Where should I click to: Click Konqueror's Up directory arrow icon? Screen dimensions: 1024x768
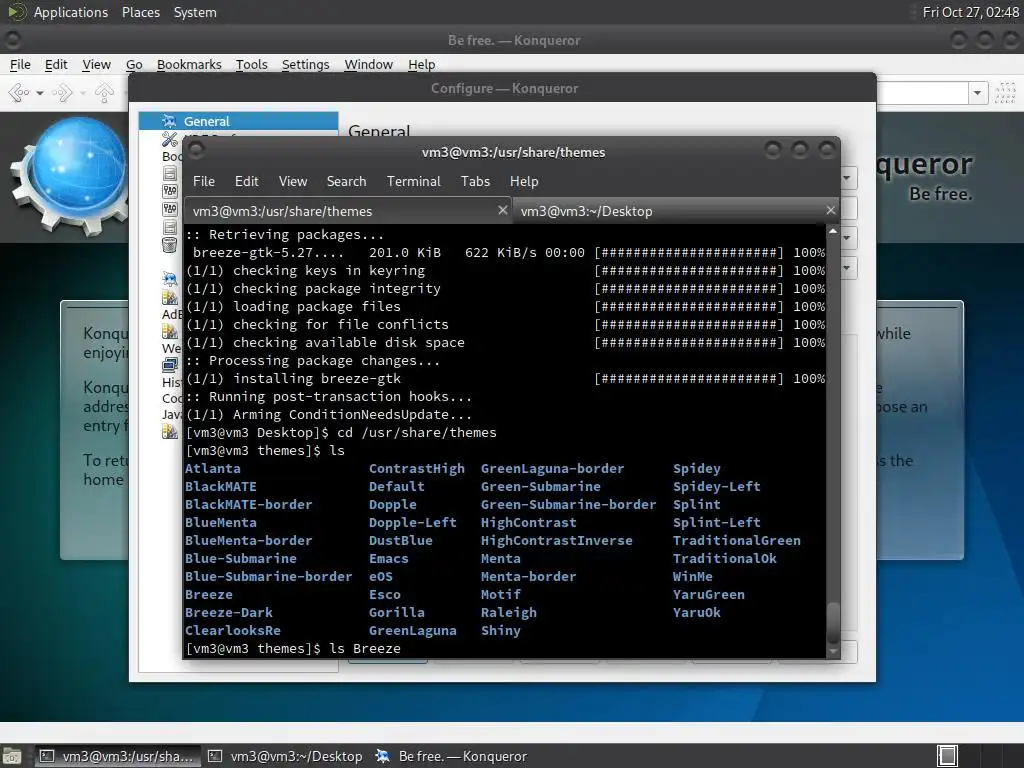104,93
